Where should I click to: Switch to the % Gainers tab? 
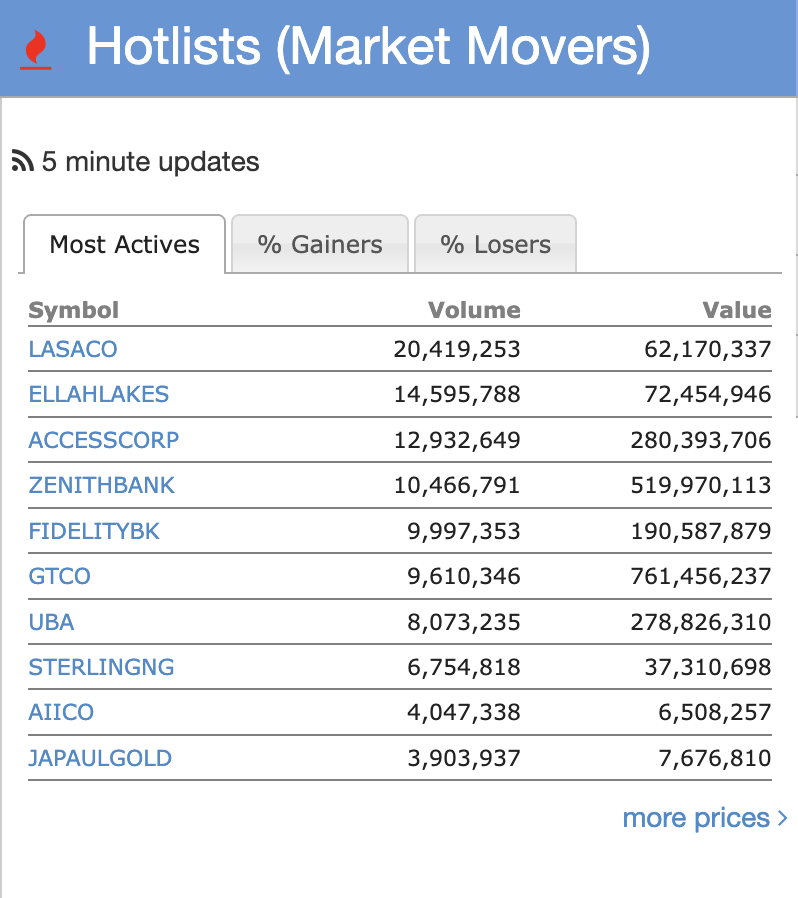tap(320, 245)
